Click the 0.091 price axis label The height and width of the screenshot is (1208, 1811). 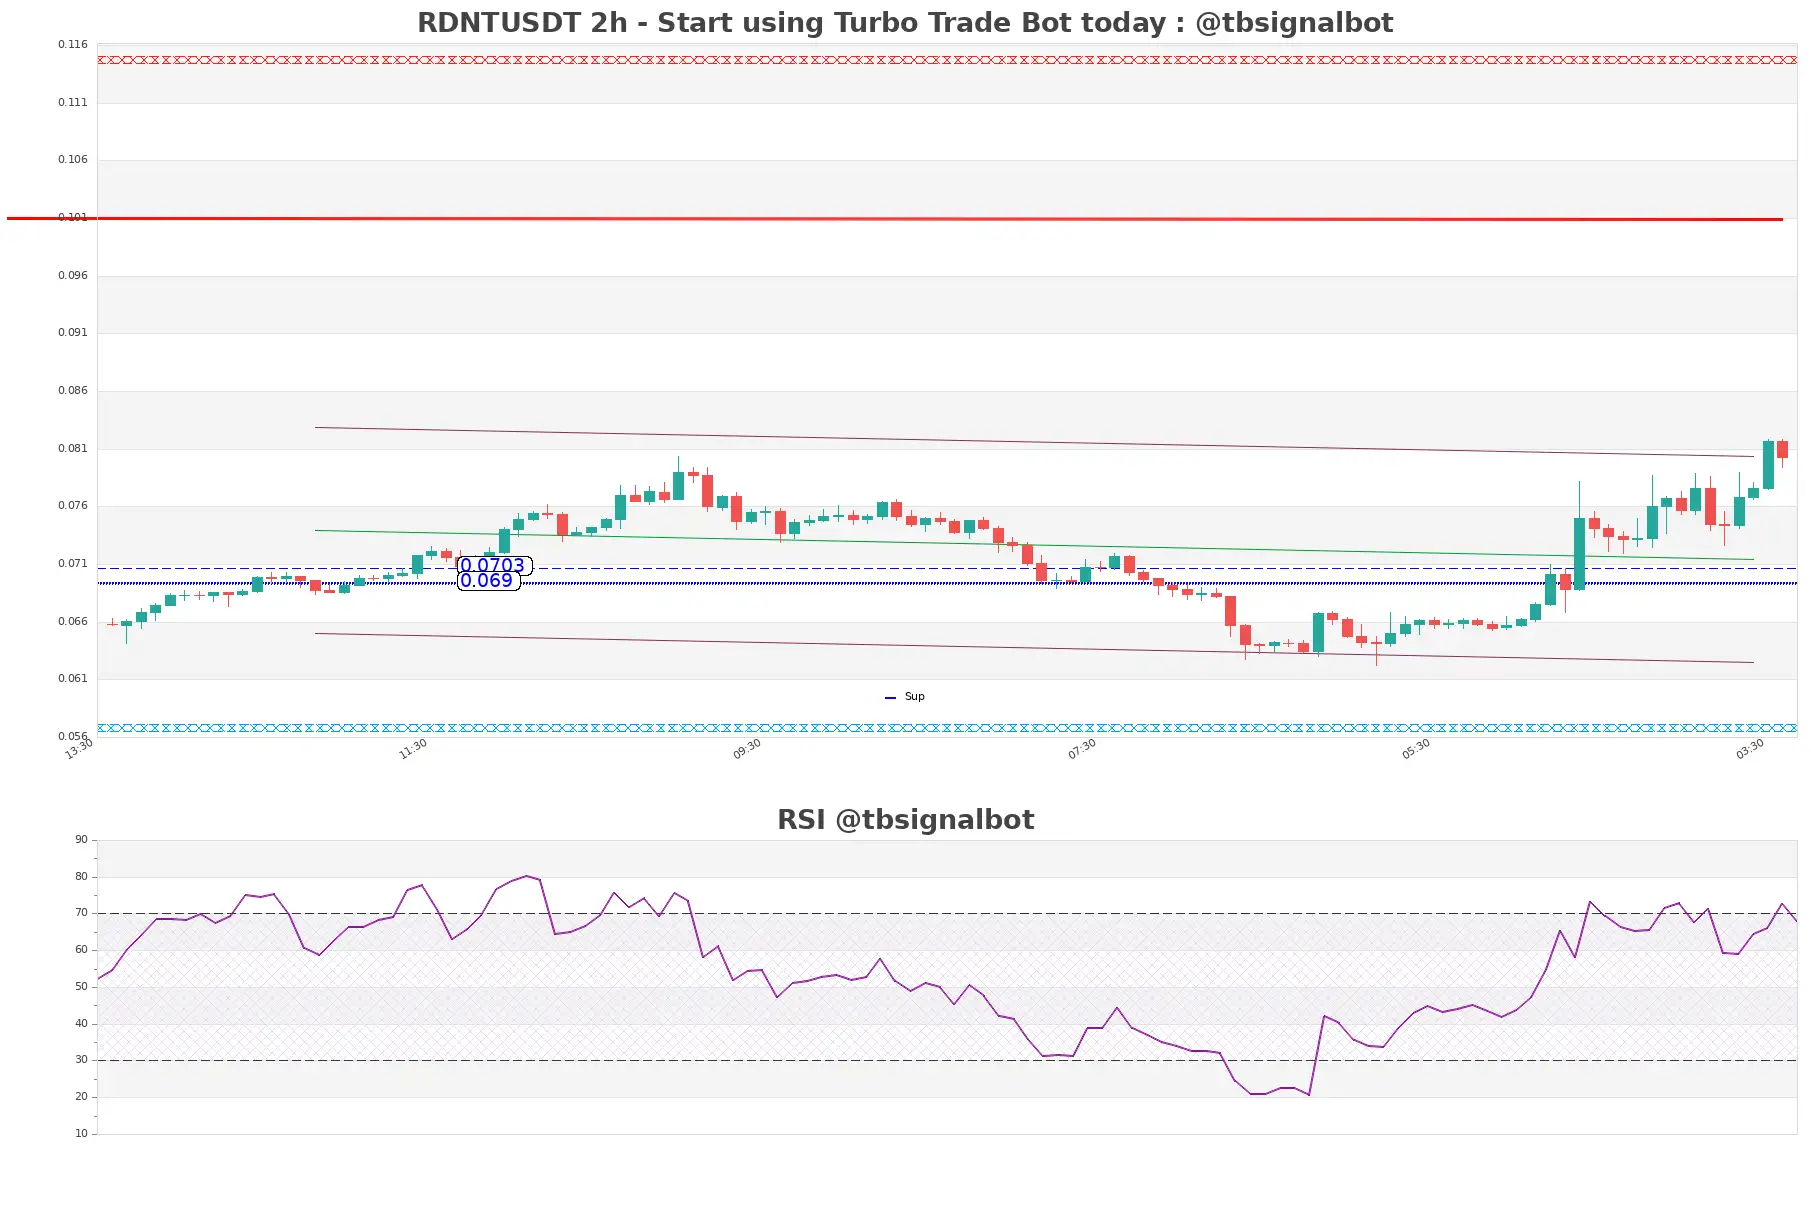click(73, 333)
